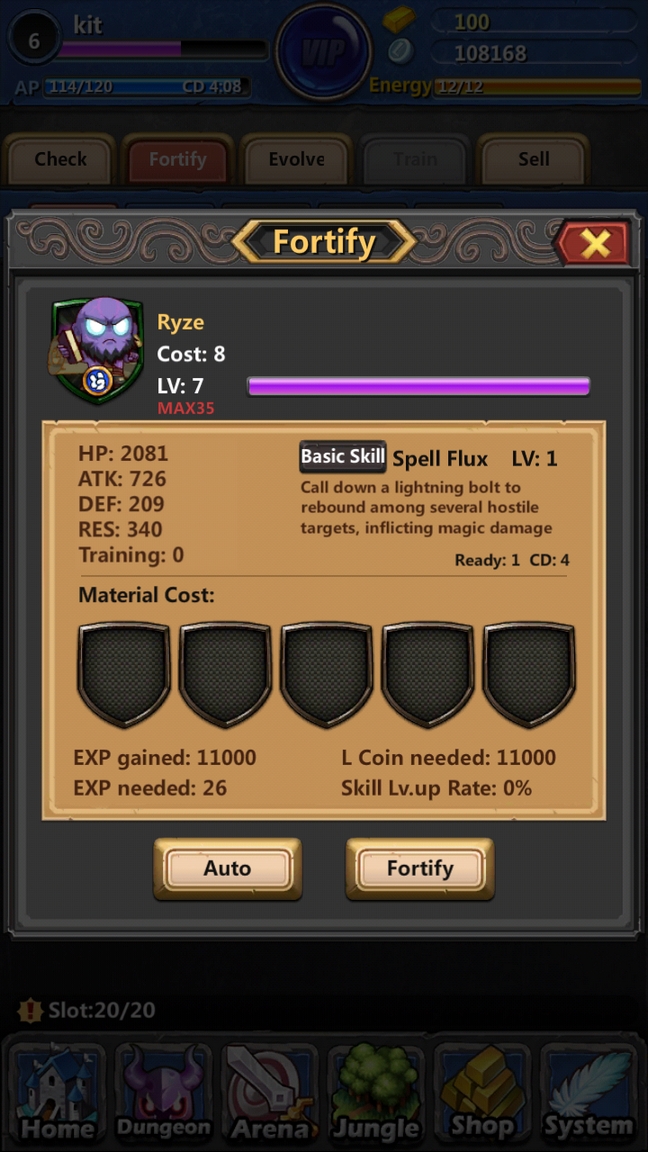Select the first empty material shield slot

point(124,674)
